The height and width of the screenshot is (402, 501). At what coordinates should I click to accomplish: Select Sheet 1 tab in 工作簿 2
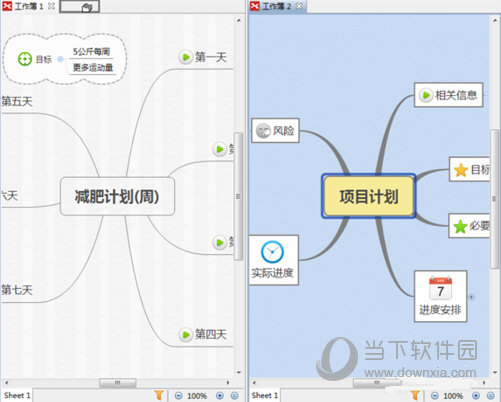265,396
